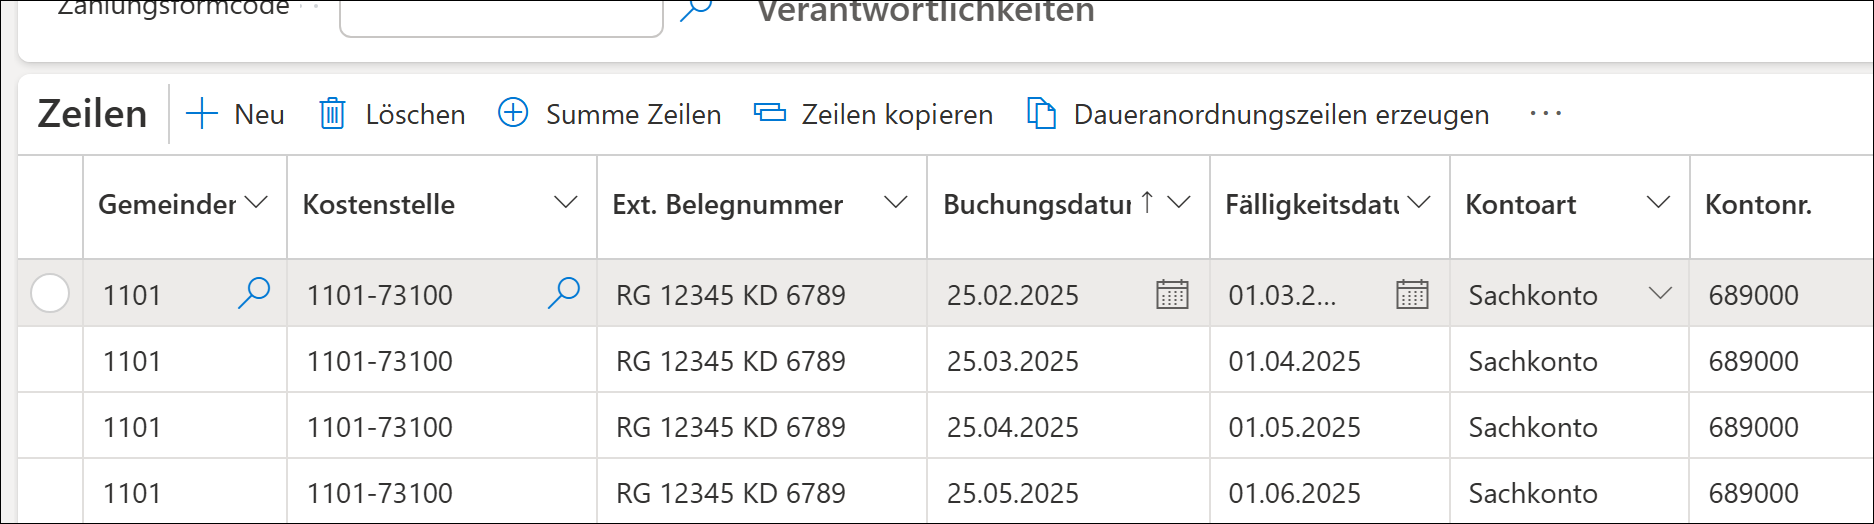Image resolution: width=1874 pixels, height=524 pixels.
Task: Expand Kontoart dropdown showing Sachkonto in first row
Action: click(1660, 293)
